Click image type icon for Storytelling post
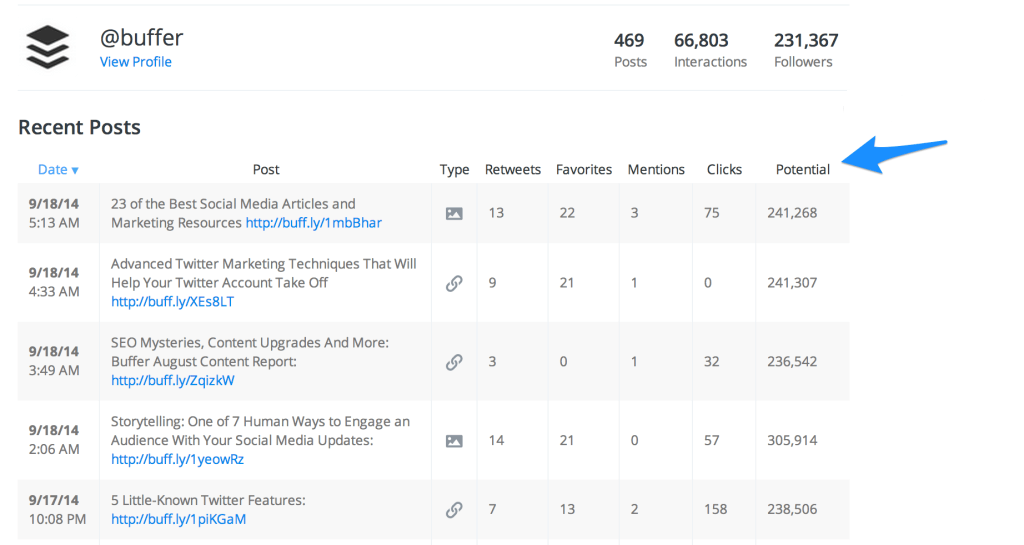This screenshot has height=545, width=1024. point(454,441)
